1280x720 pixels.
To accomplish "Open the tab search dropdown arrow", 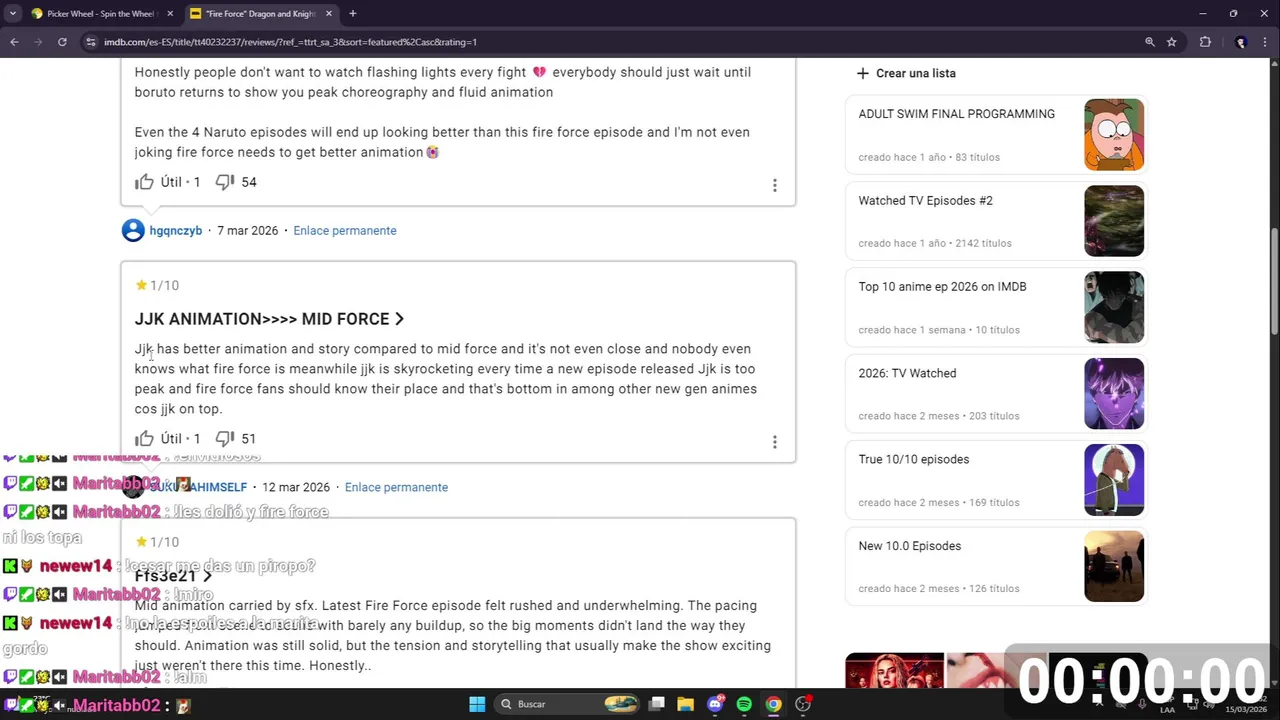I will click(12, 14).
